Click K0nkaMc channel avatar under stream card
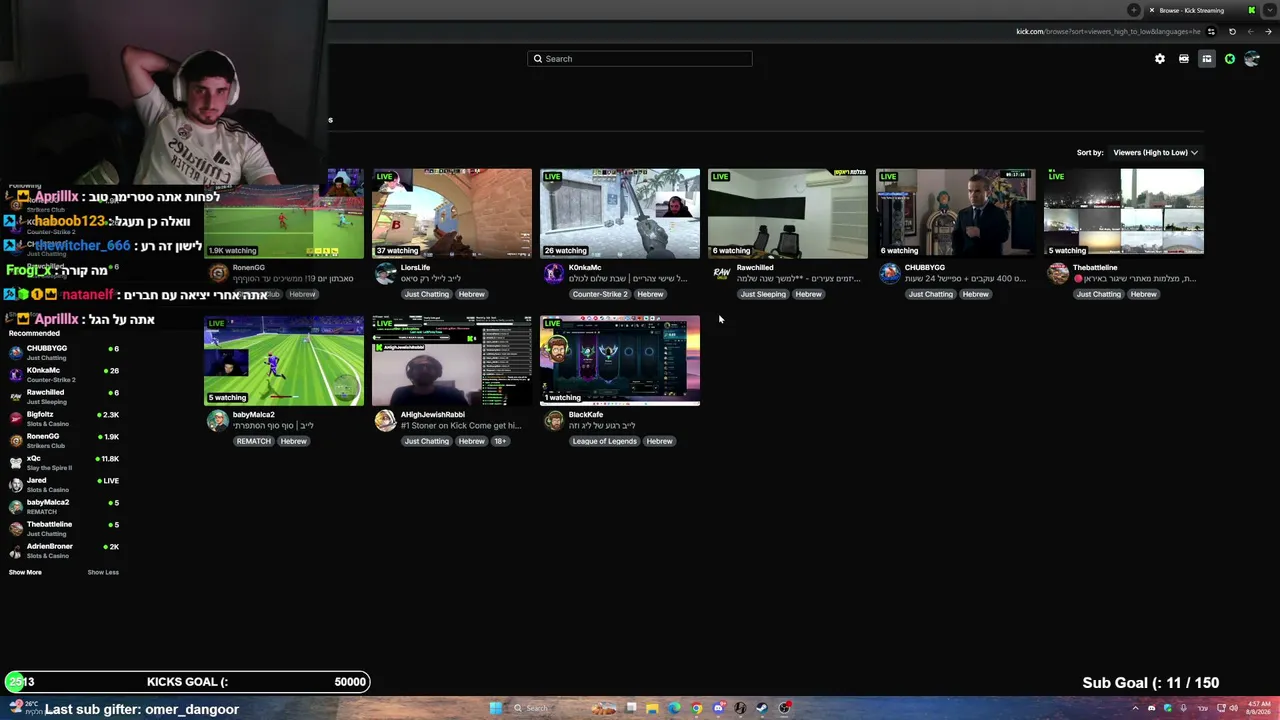Screen dimensions: 1280x720 point(553,274)
